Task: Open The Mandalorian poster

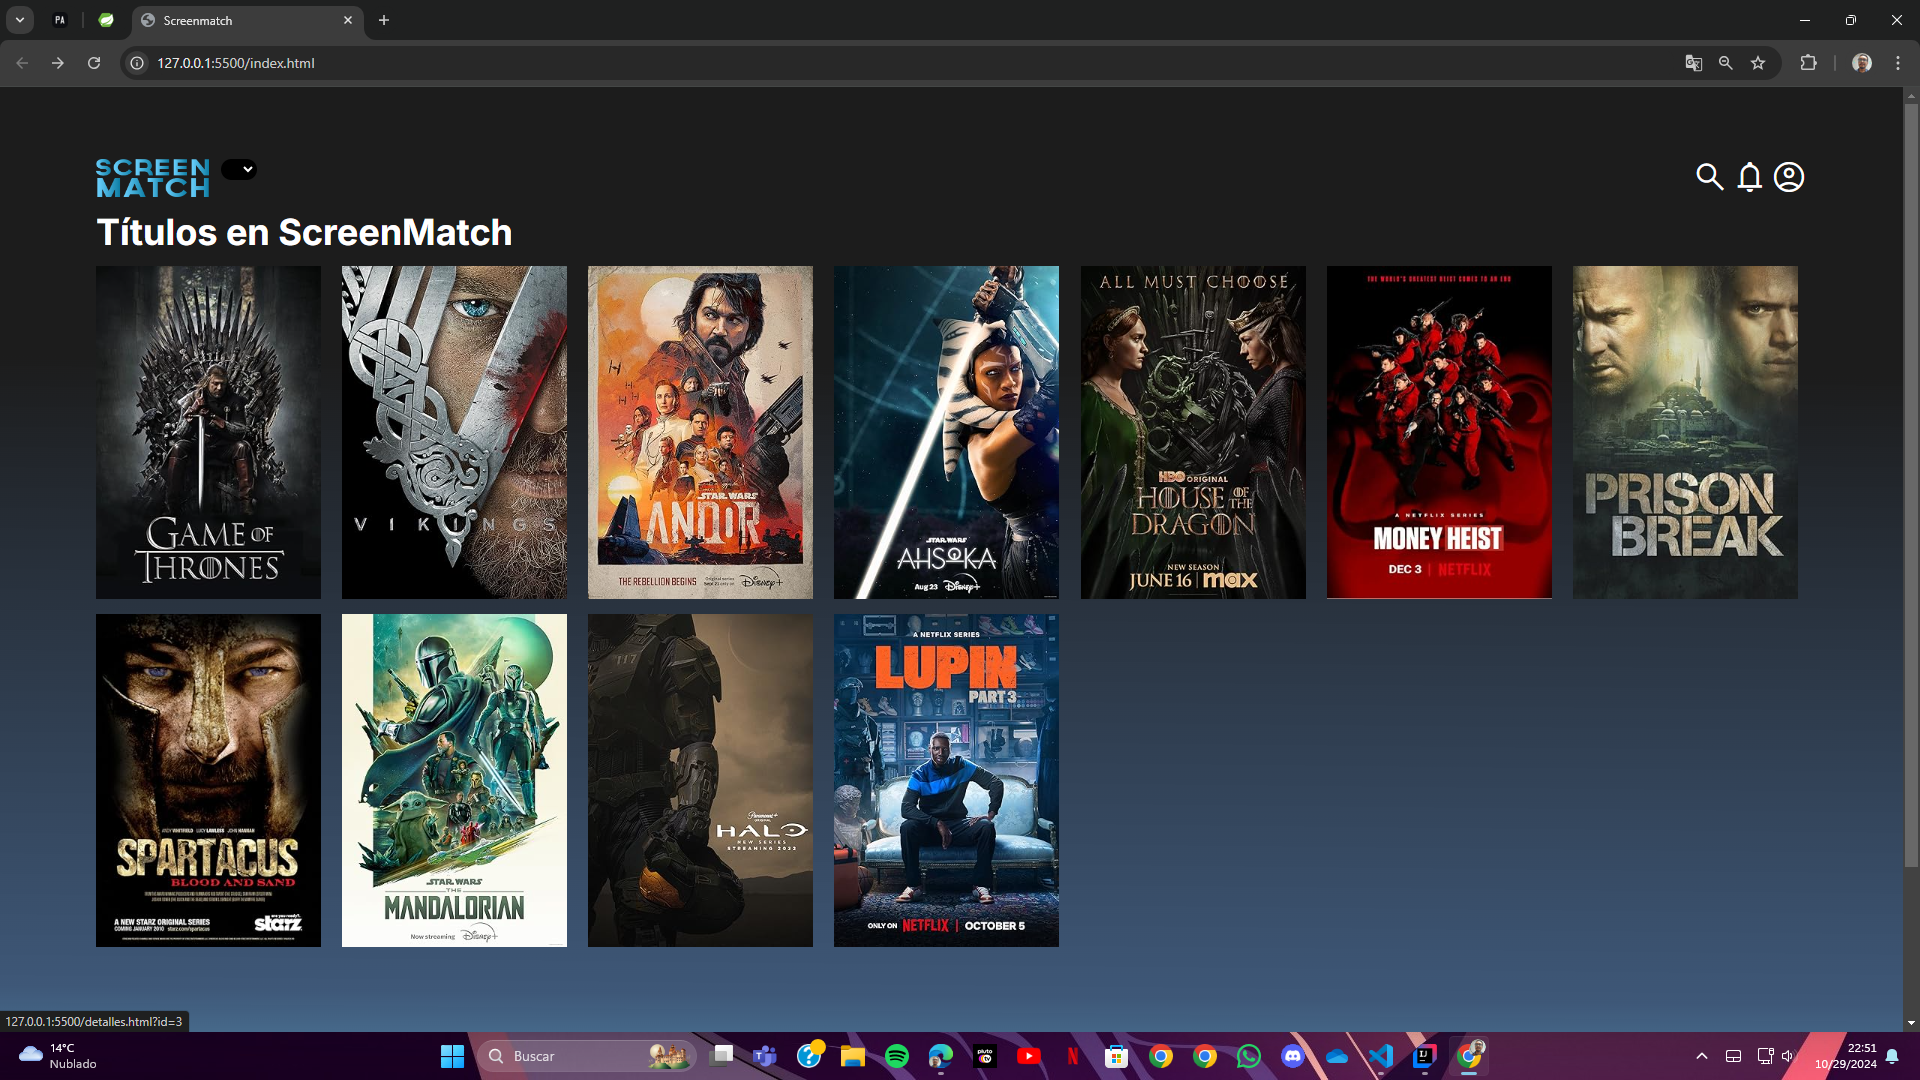Action: click(x=454, y=780)
